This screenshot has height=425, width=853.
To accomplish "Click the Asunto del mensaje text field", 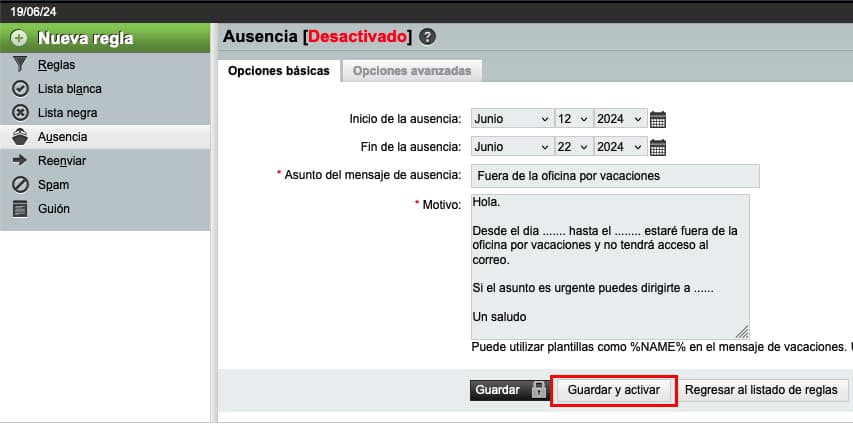I will [x=614, y=176].
